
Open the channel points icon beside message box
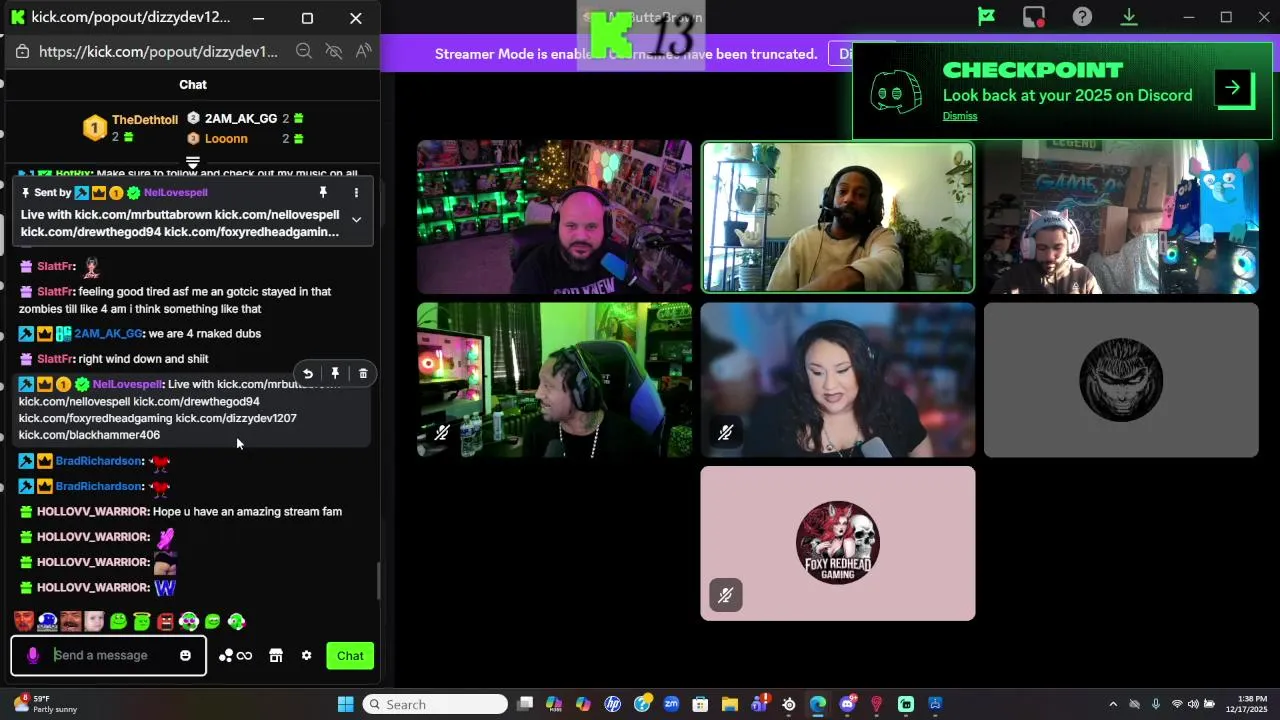pos(235,656)
